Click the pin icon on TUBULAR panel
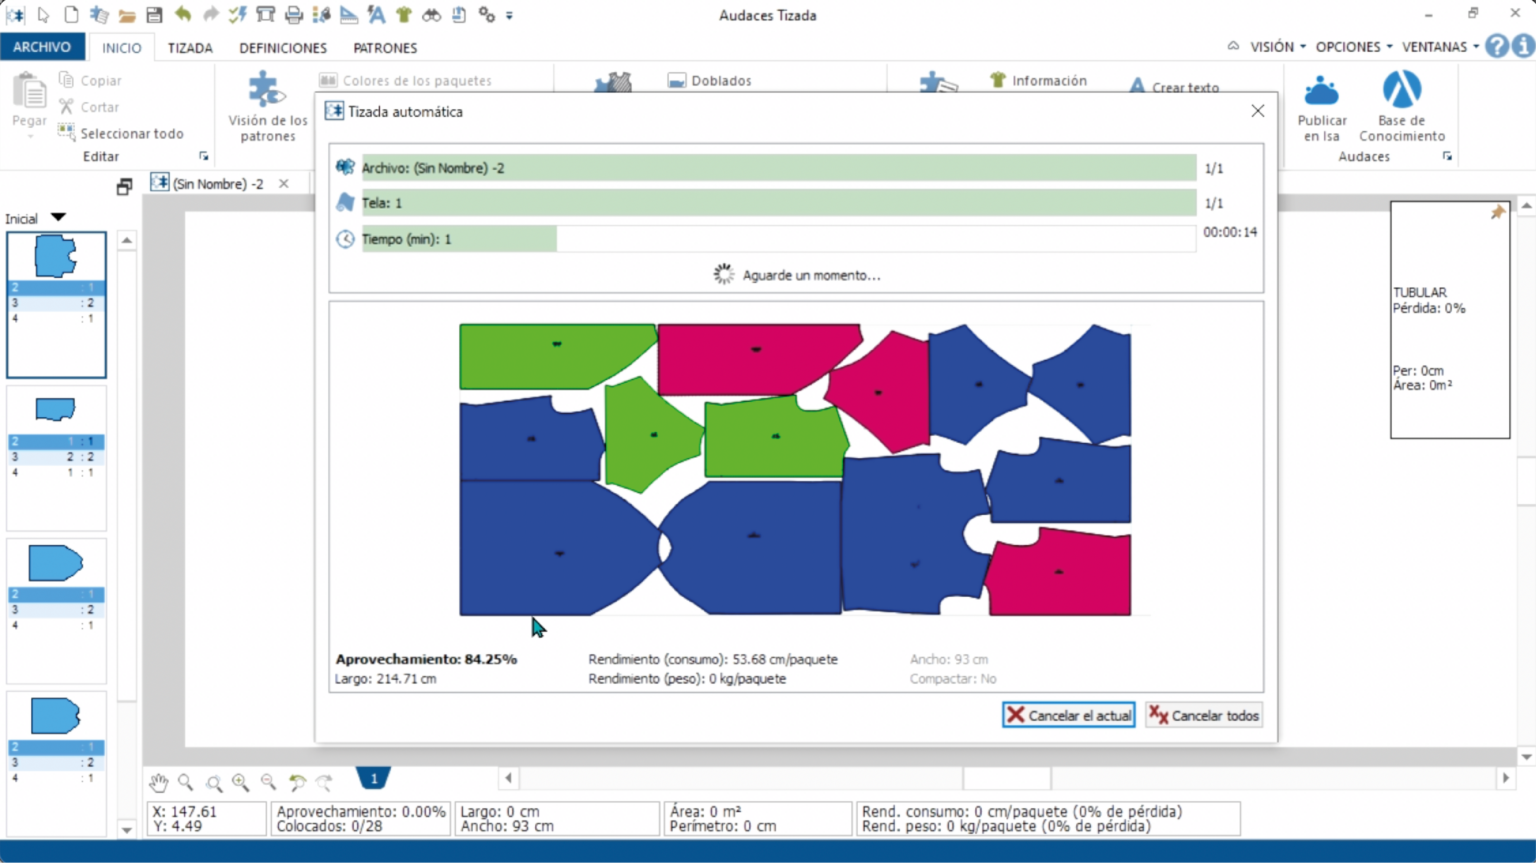 coord(1497,212)
